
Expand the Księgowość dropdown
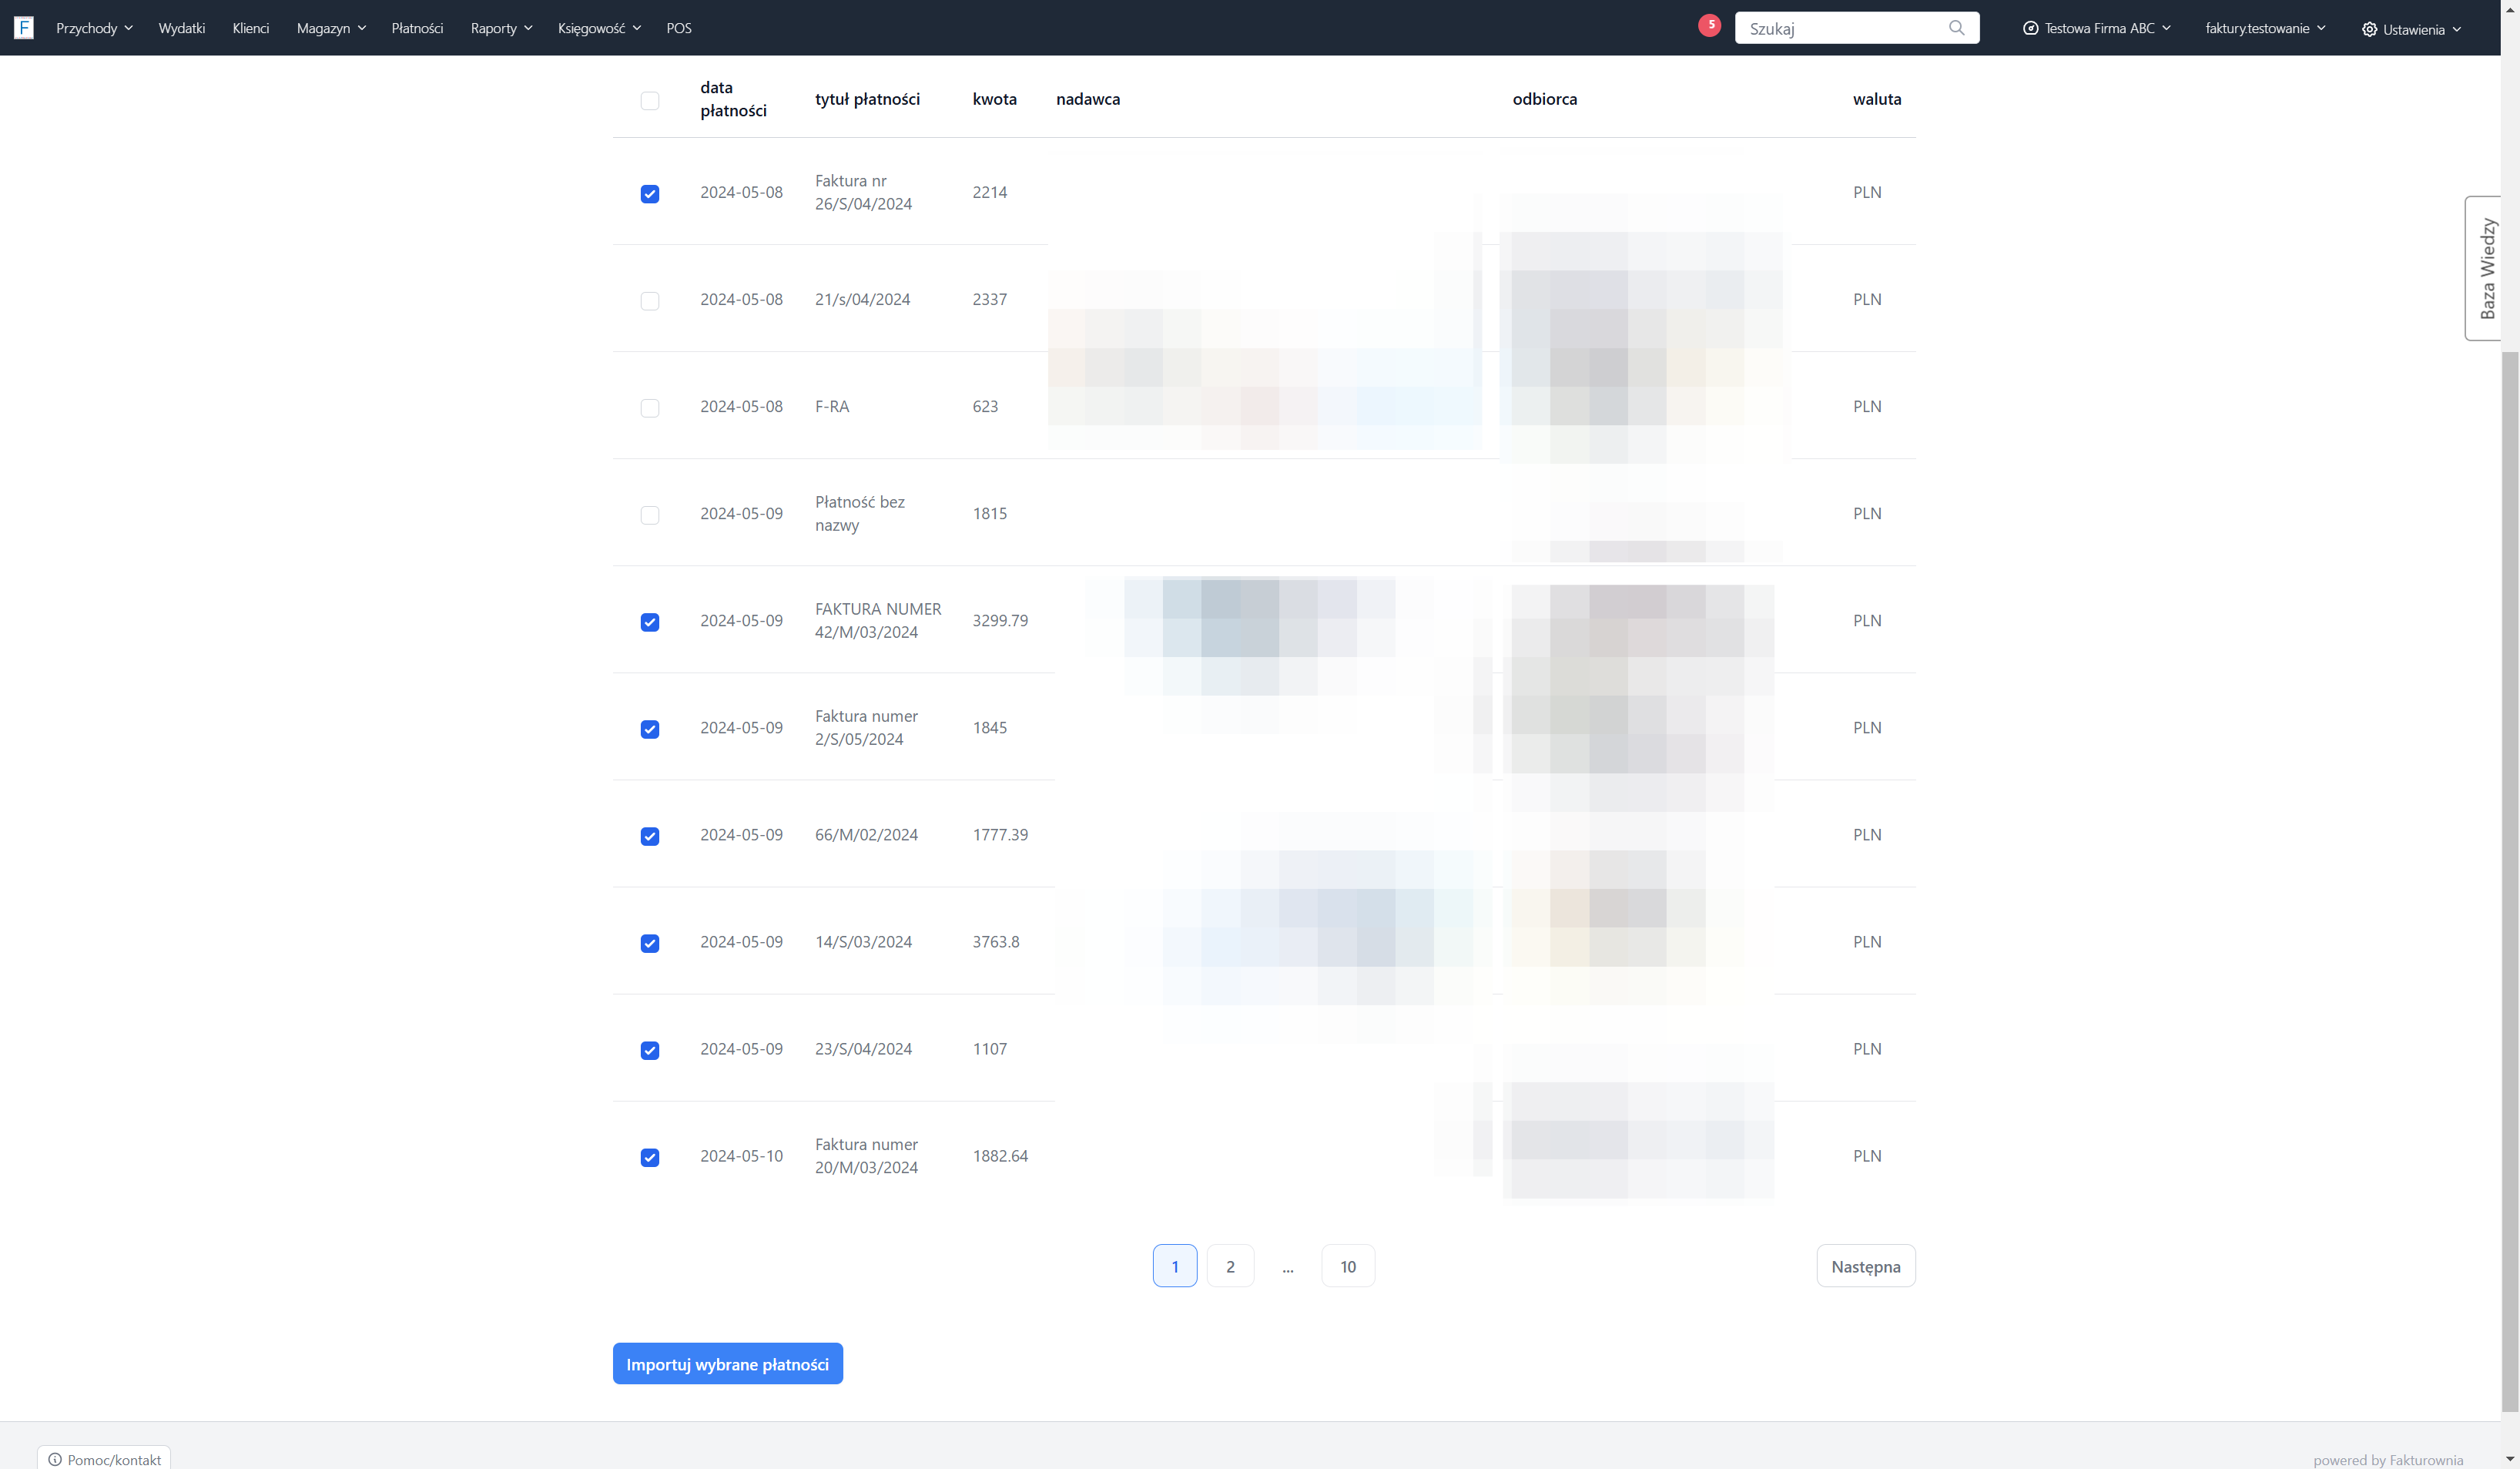pyautogui.click(x=599, y=28)
